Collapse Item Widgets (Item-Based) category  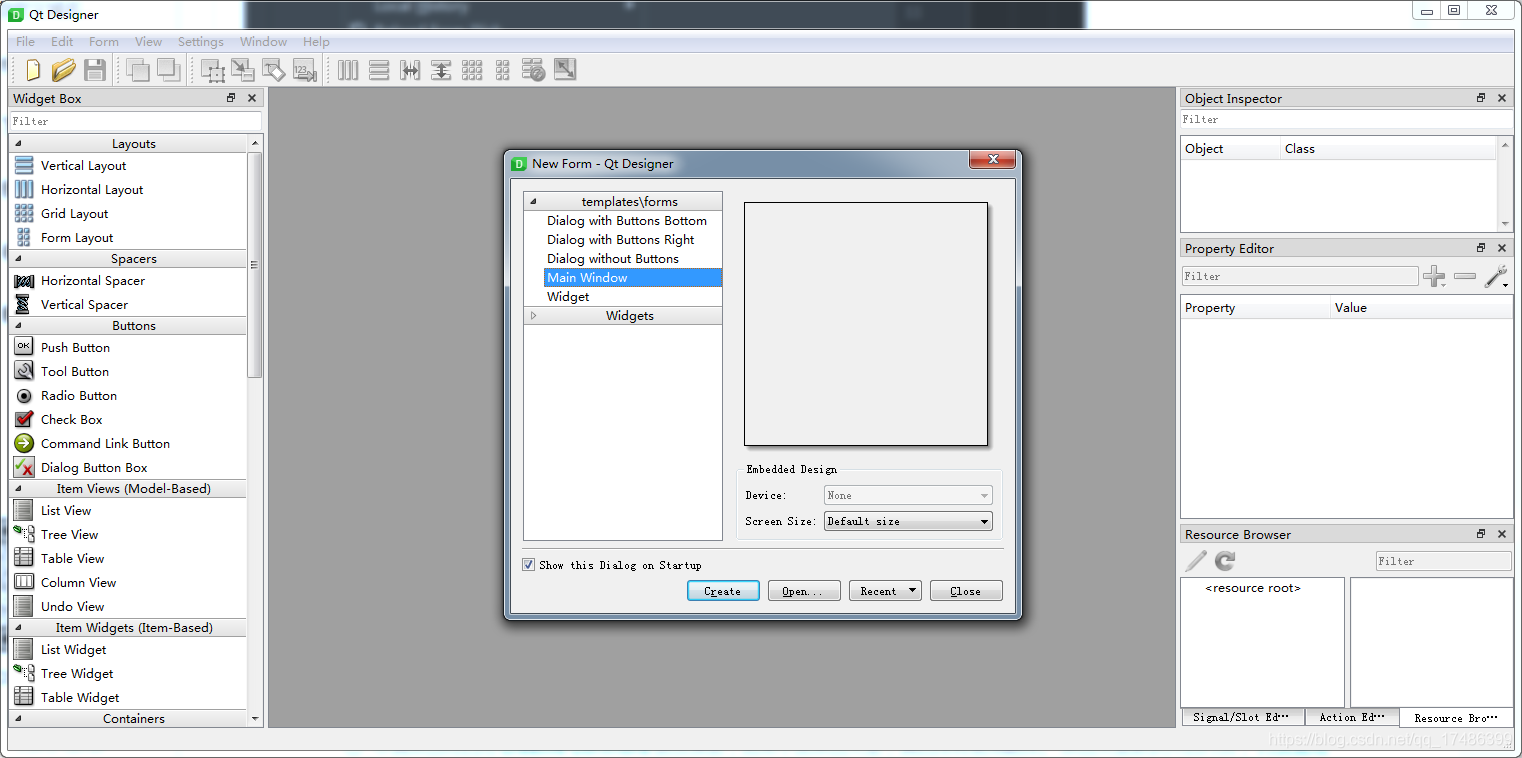[18, 628]
